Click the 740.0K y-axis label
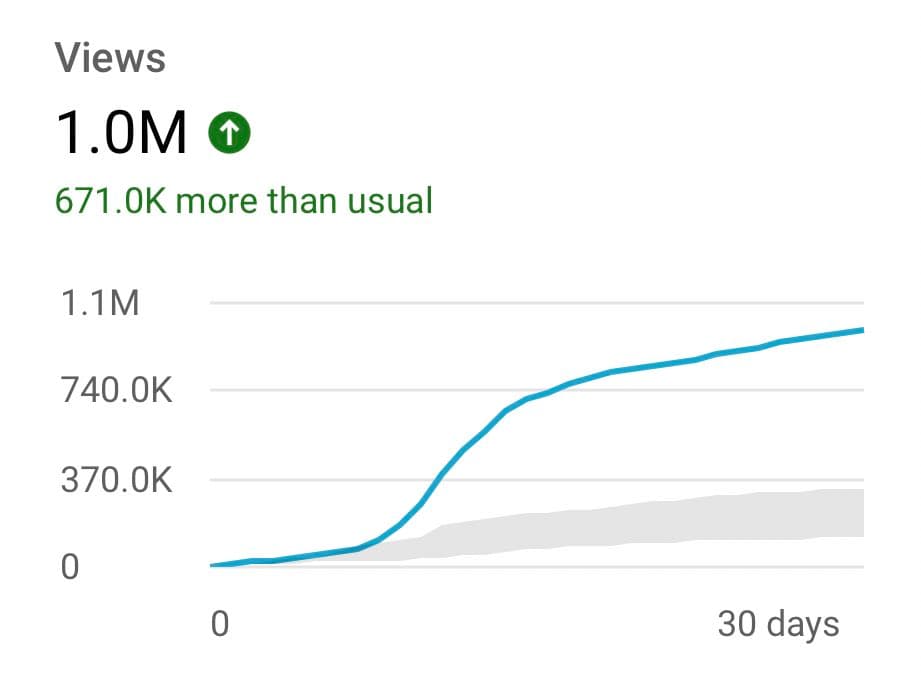The image size is (921, 694). click(x=116, y=390)
